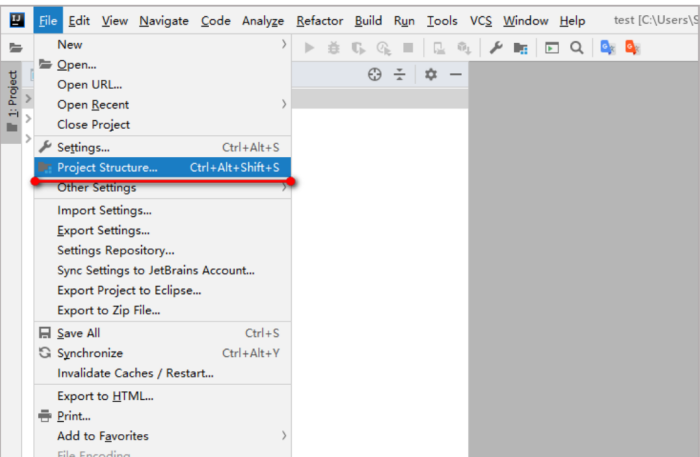Viewport: 700px width, 457px height.
Task: Select Close Project
Action: (x=162, y=125)
